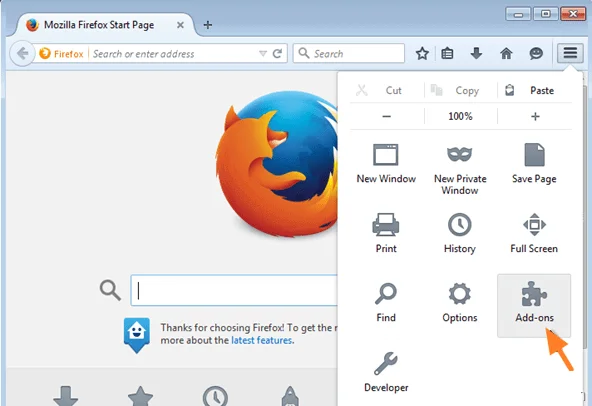
Task: Open Downloads shortcut at page bottom
Action: click(66, 397)
